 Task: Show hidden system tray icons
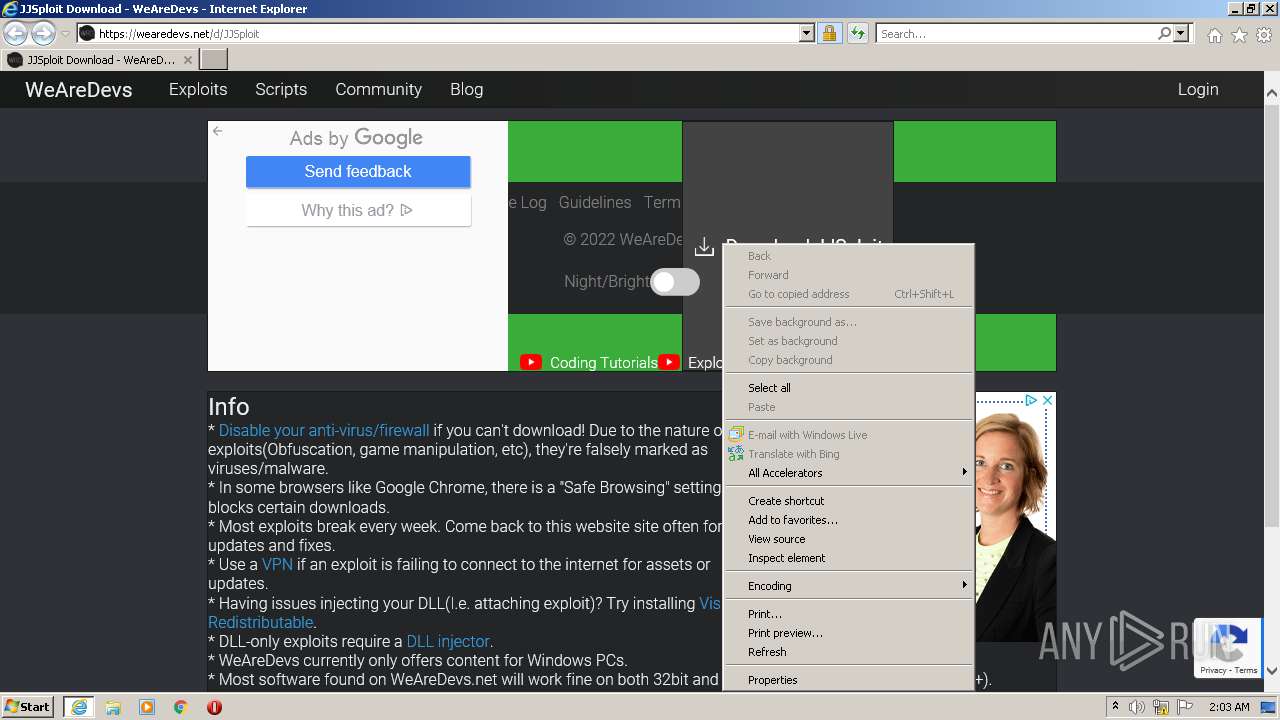(x=1115, y=707)
